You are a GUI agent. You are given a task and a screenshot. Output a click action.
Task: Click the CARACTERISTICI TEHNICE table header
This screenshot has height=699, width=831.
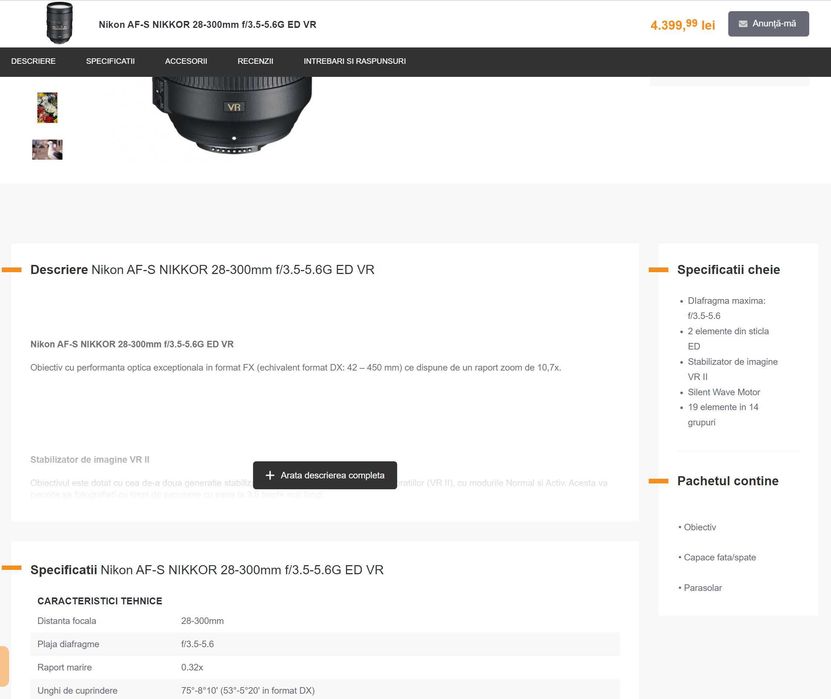[x=100, y=601]
